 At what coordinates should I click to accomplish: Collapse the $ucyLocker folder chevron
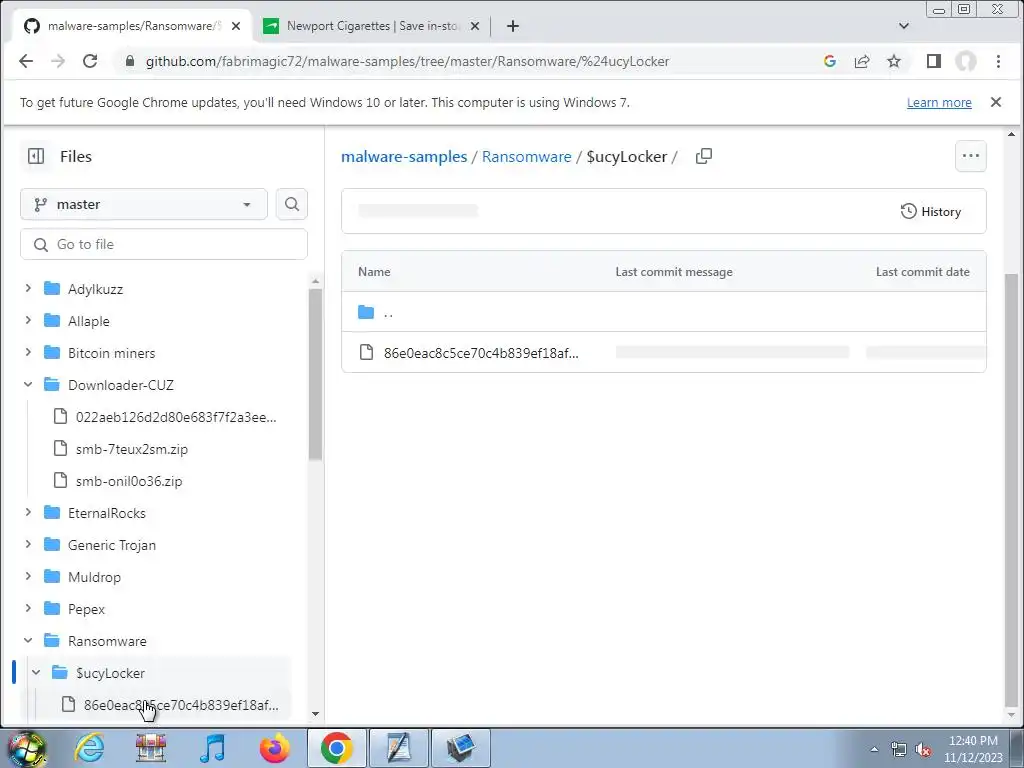36,672
